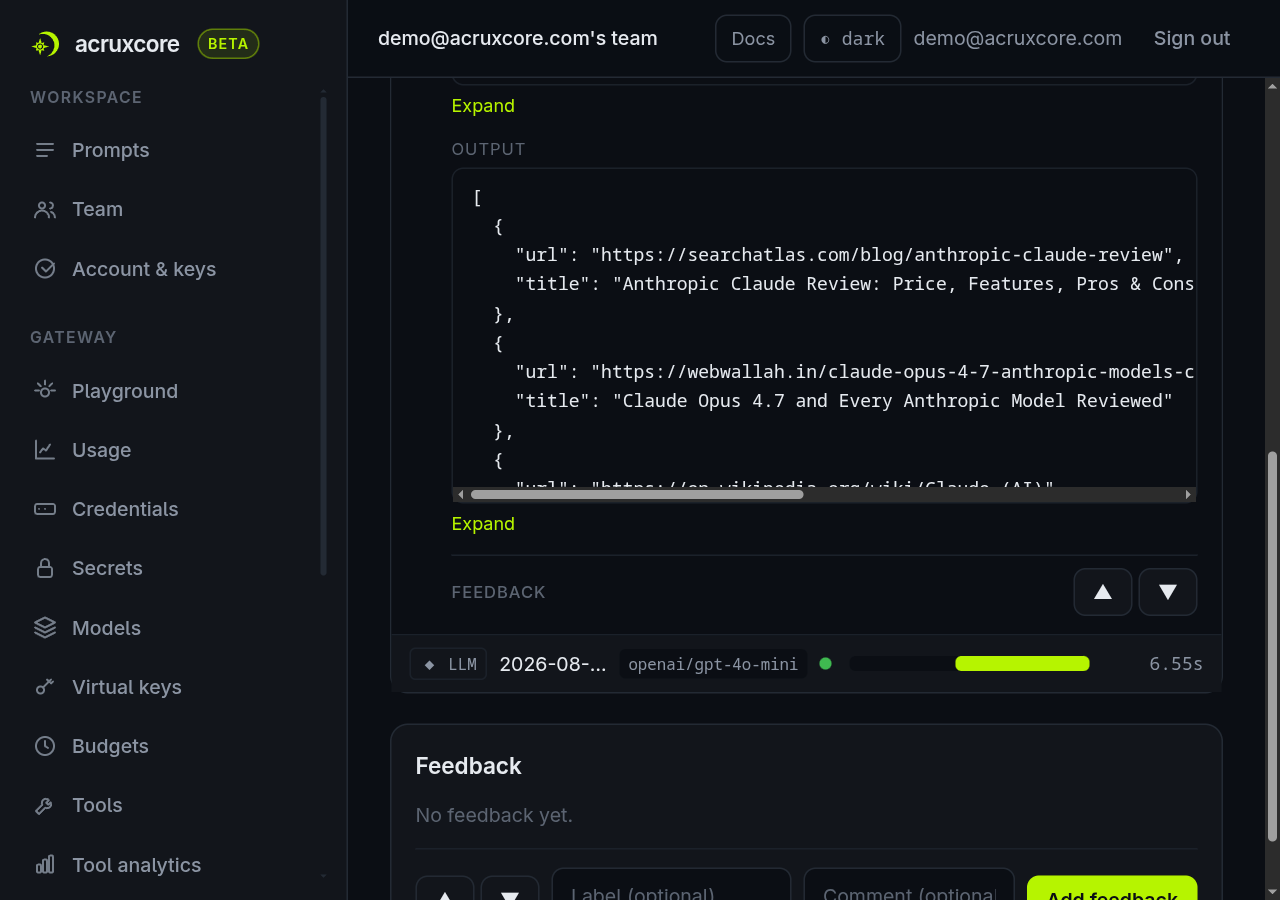Downvote the span with the down arrow
This screenshot has width=1280, height=900.
(1168, 592)
